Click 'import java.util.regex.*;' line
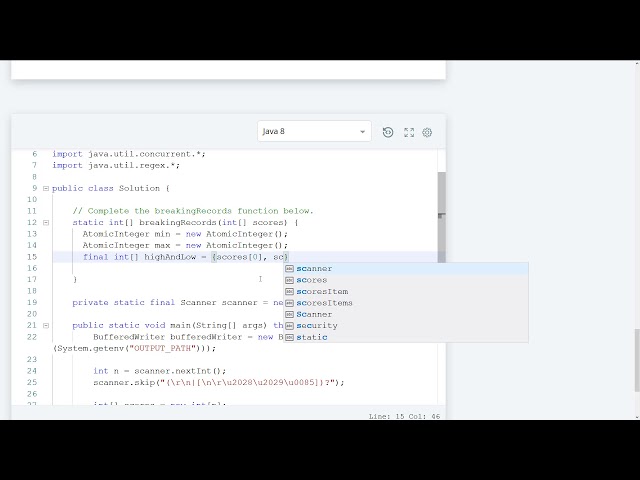 pyautogui.click(x=116, y=165)
